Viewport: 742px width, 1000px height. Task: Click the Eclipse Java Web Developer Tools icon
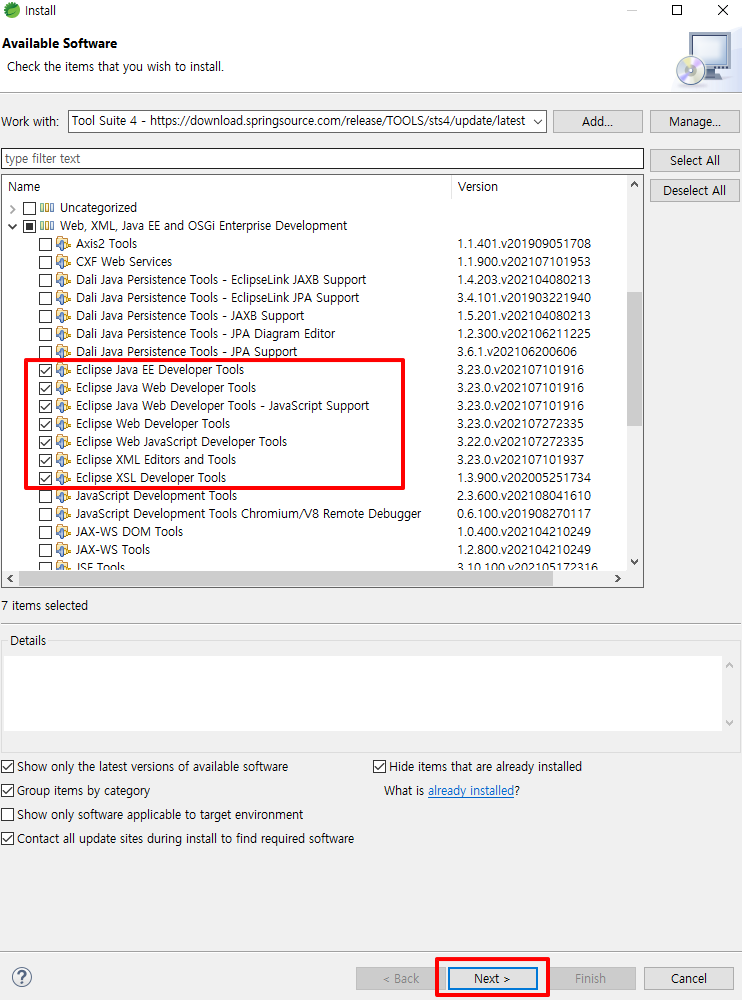63,388
